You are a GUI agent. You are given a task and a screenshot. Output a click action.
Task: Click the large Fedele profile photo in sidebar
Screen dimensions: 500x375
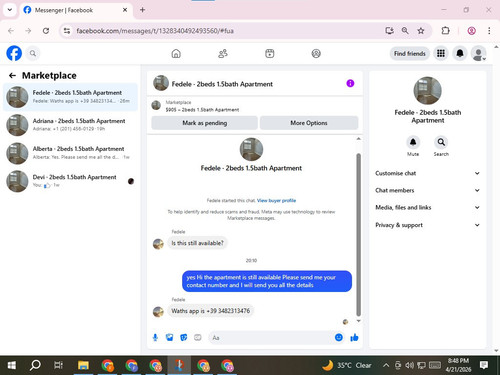click(x=427, y=91)
